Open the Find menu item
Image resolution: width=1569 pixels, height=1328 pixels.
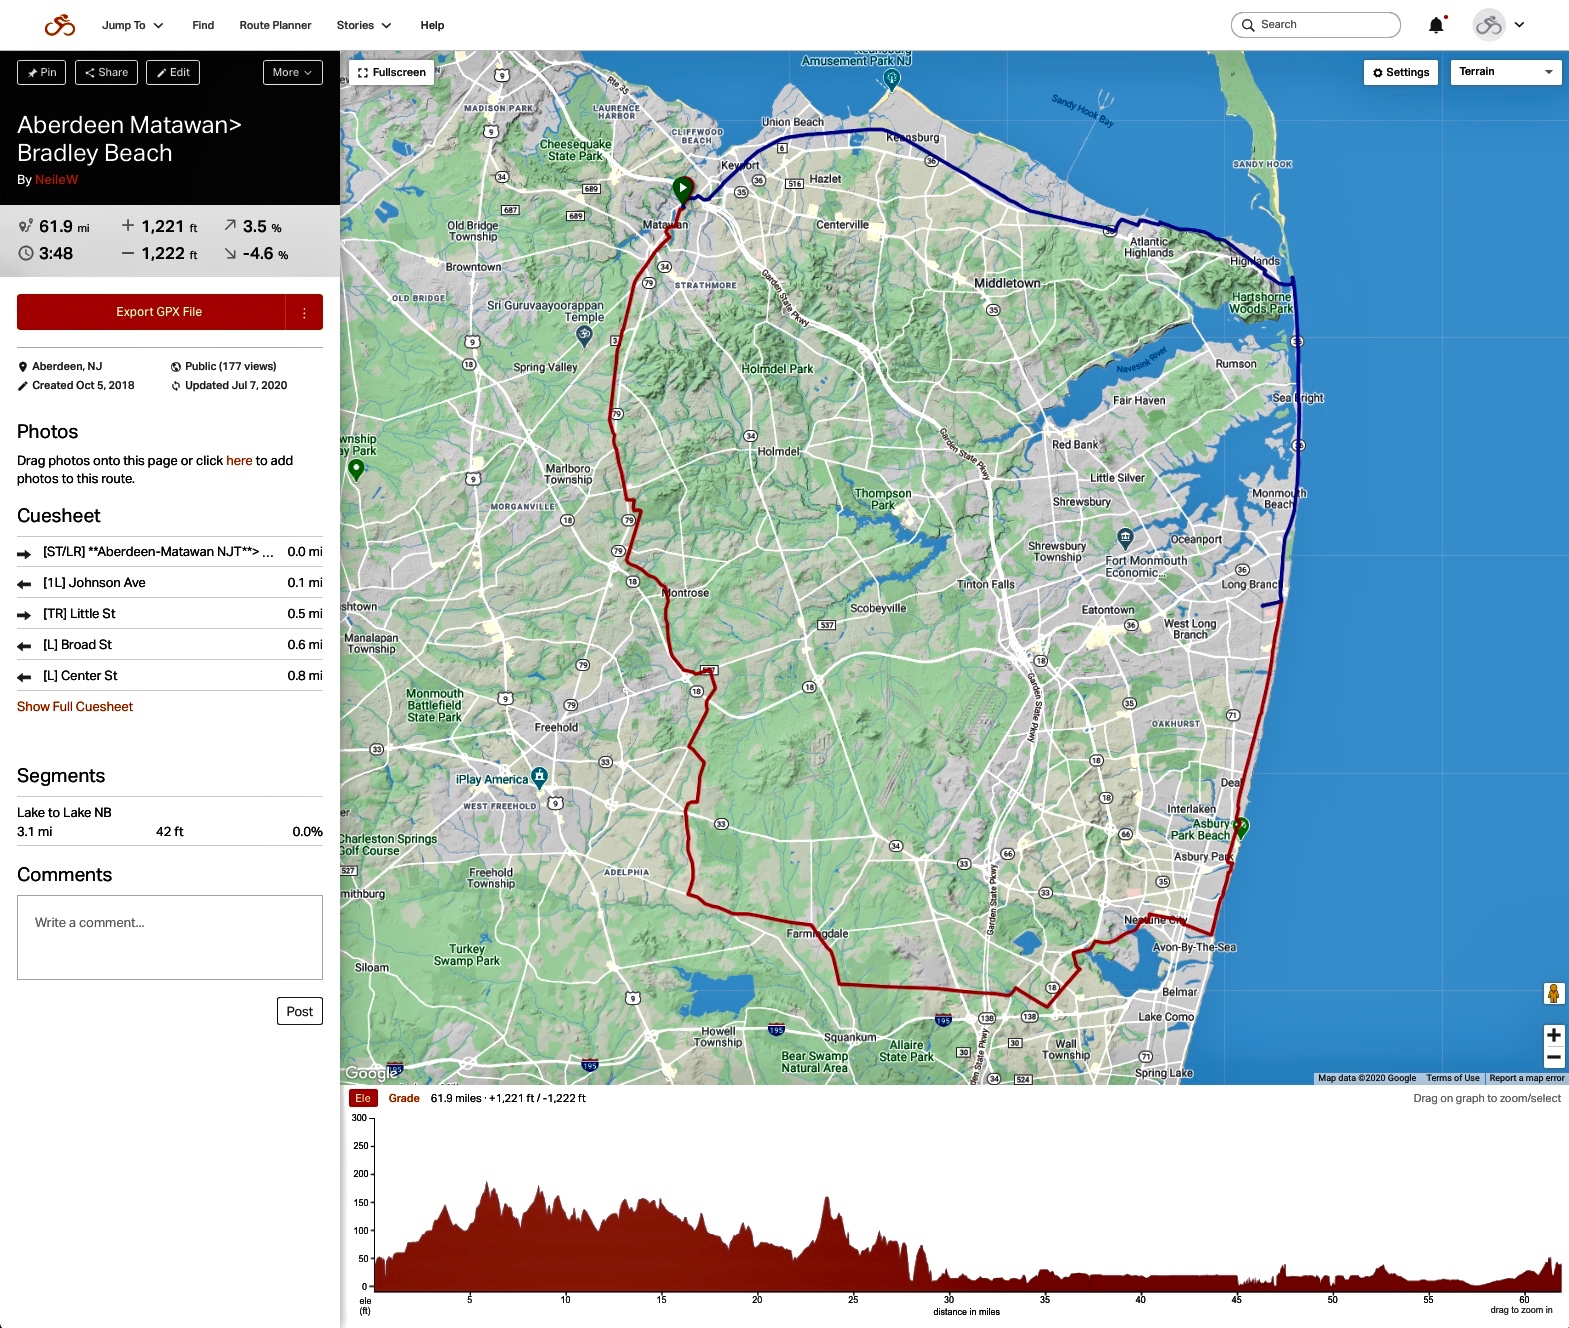[203, 25]
